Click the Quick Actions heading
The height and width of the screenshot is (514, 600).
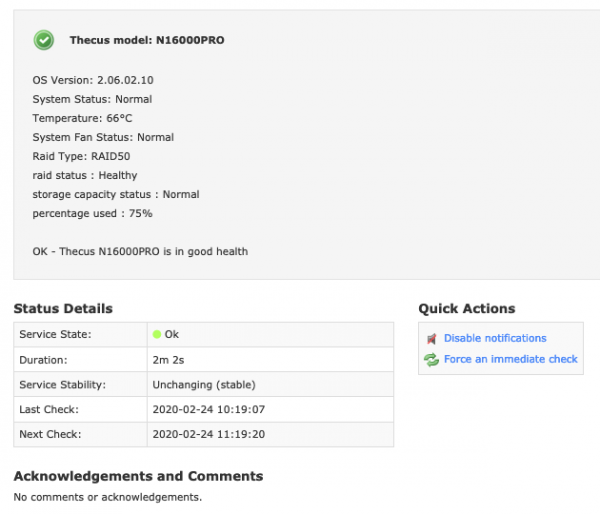(467, 309)
